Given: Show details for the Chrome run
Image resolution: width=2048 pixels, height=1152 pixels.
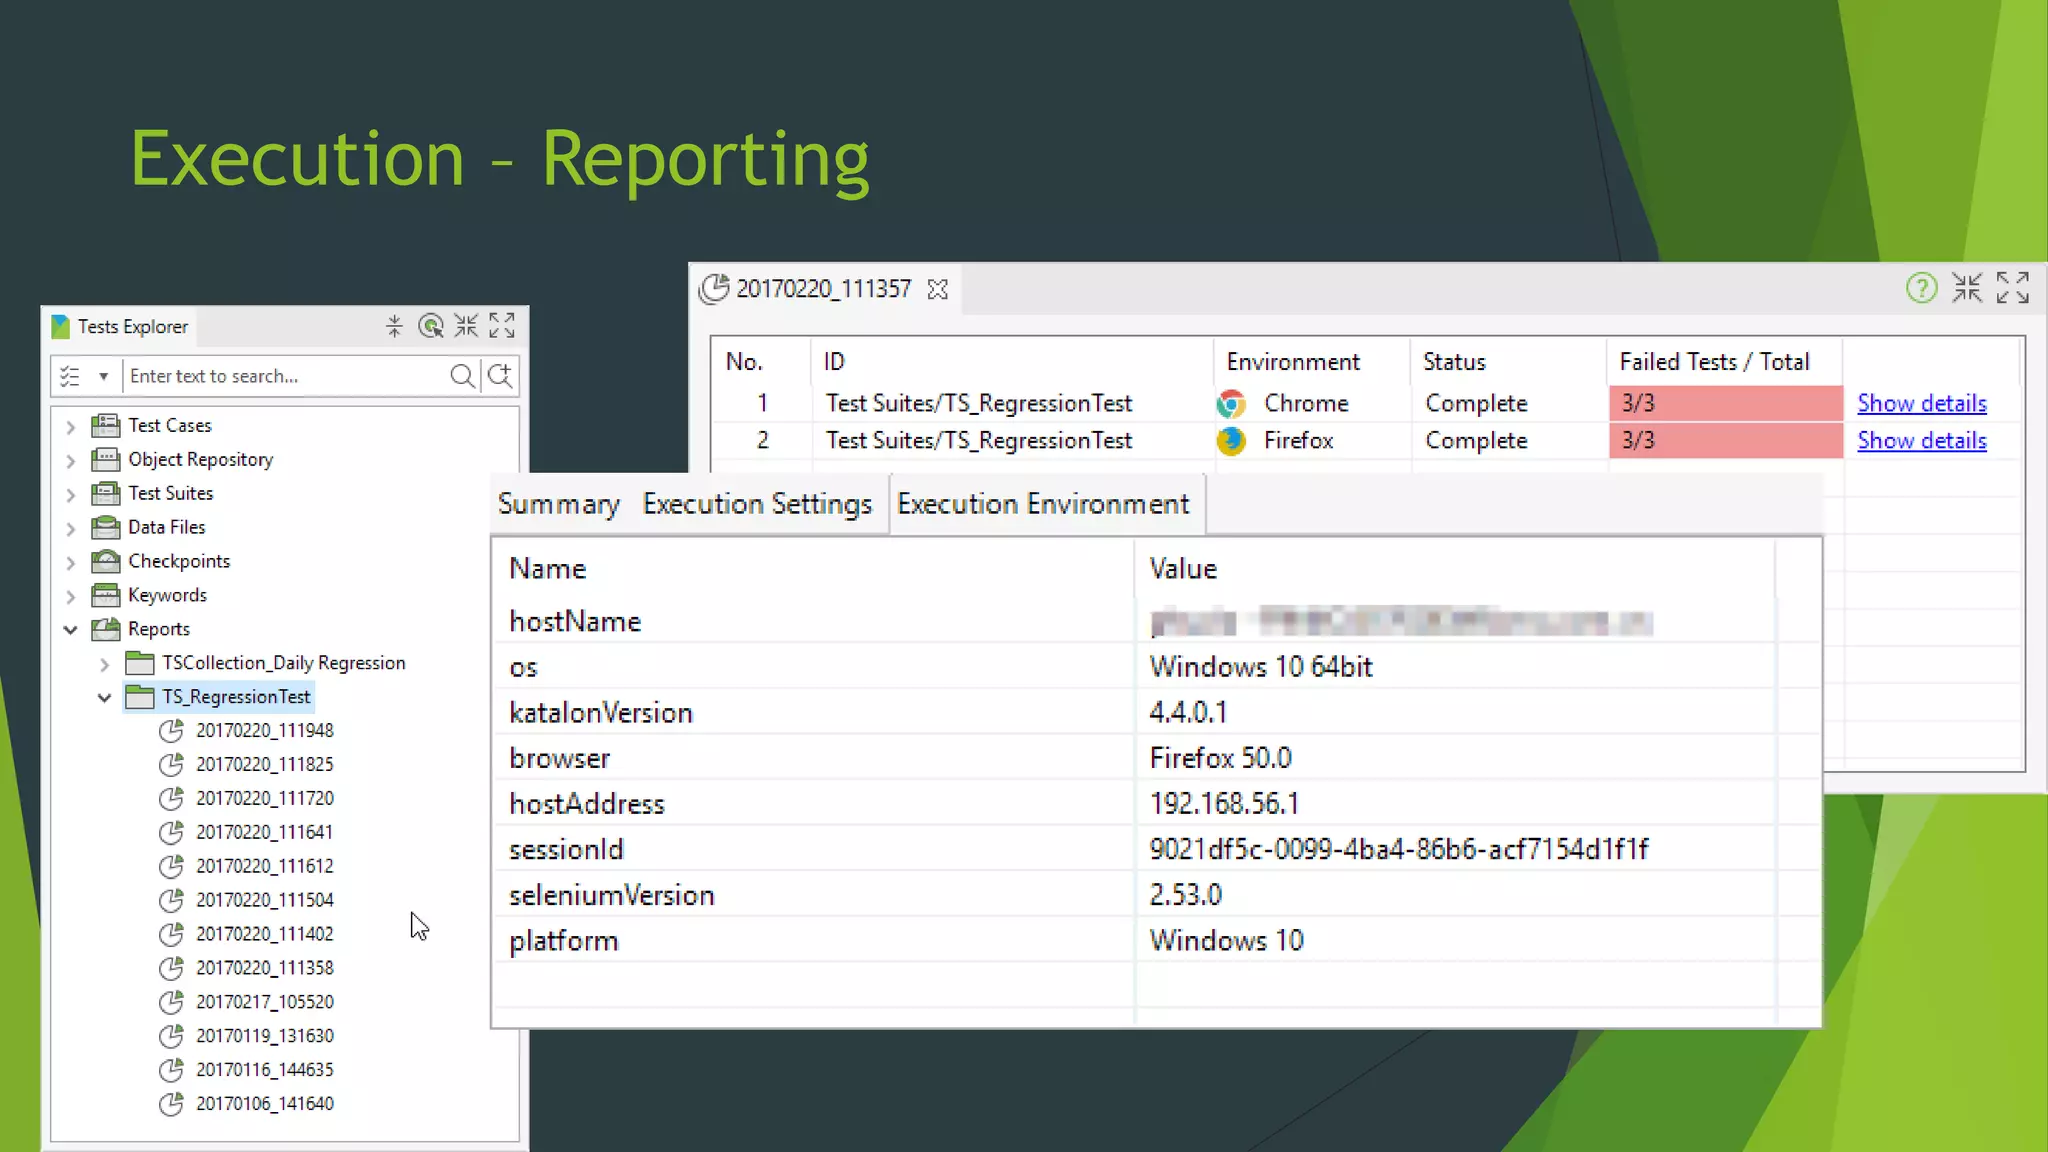Looking at the screenshot, I should click(1921, 404).
